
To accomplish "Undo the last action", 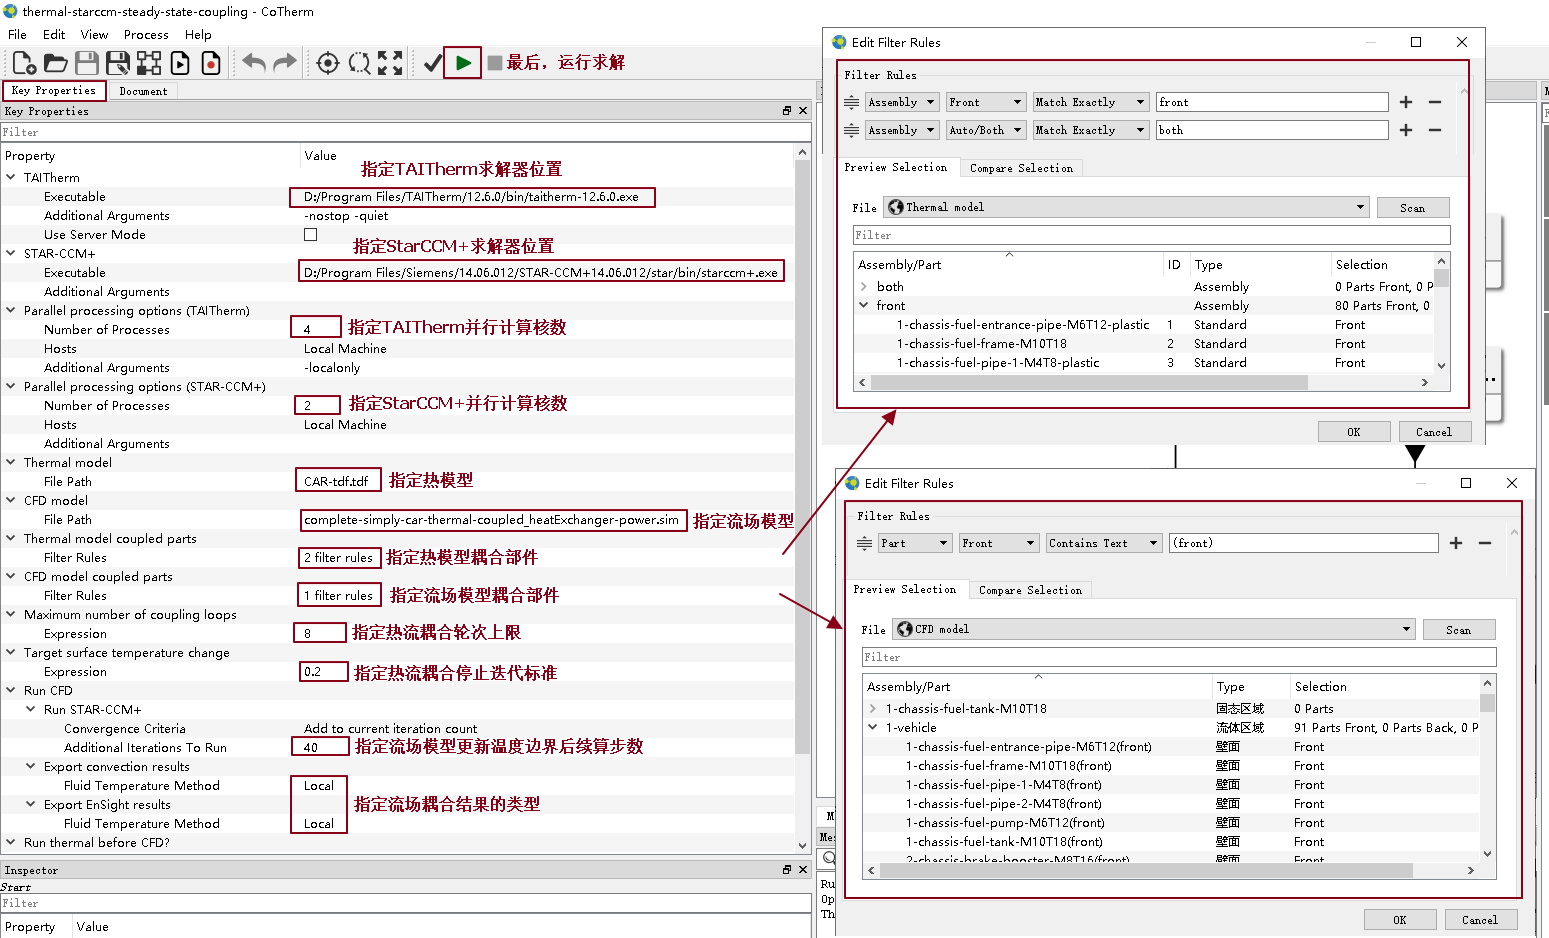I will pos(254,63).
